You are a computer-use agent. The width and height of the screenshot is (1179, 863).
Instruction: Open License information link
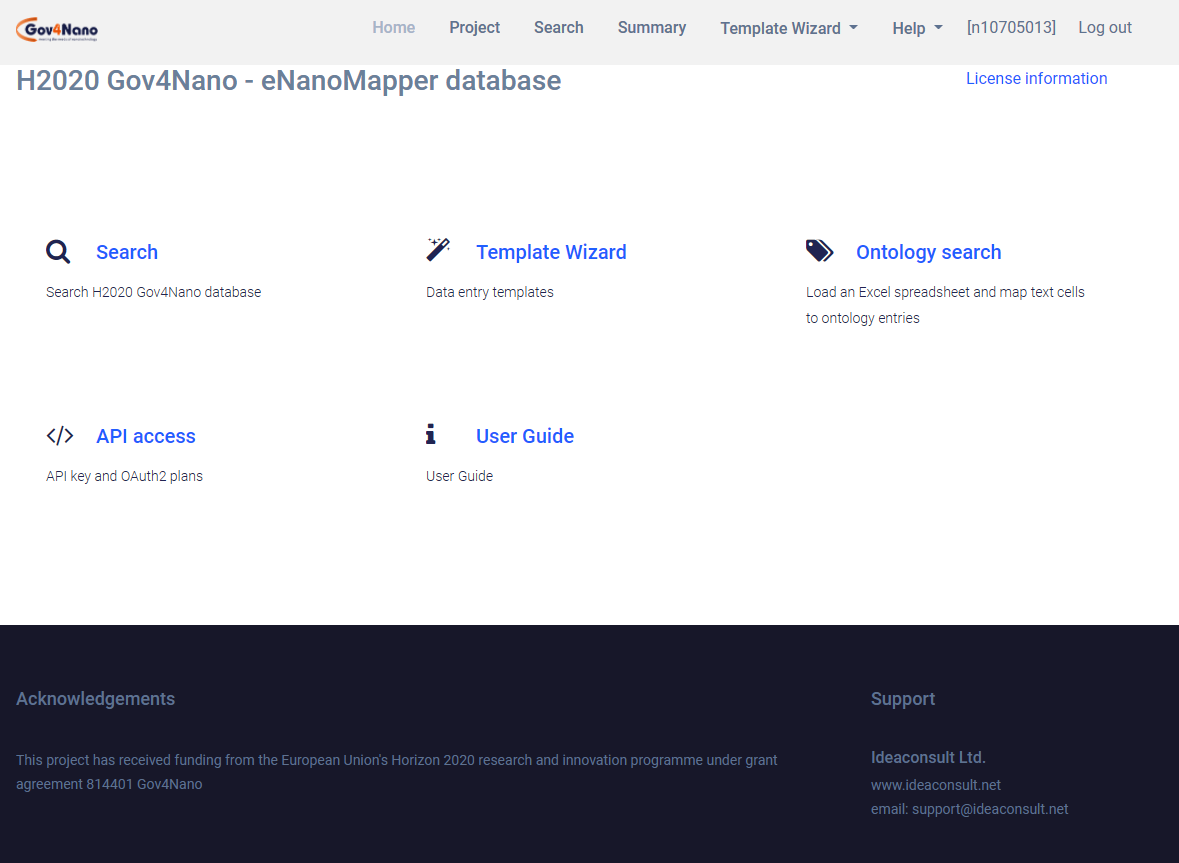click(x=1036, y=79)
